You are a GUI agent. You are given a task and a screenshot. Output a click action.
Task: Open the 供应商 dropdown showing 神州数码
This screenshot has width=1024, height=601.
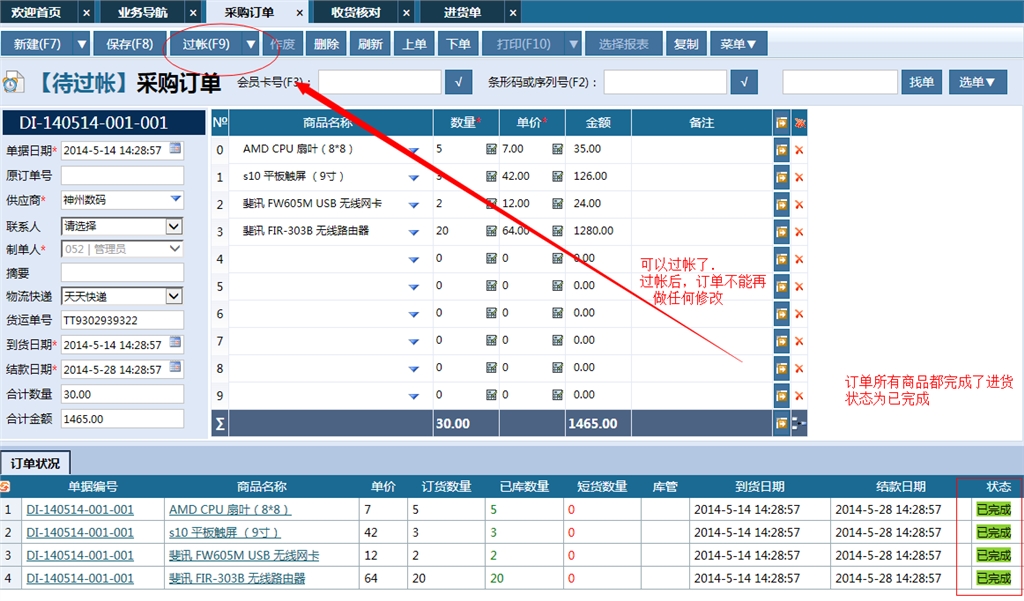click(x=177, y=199)
